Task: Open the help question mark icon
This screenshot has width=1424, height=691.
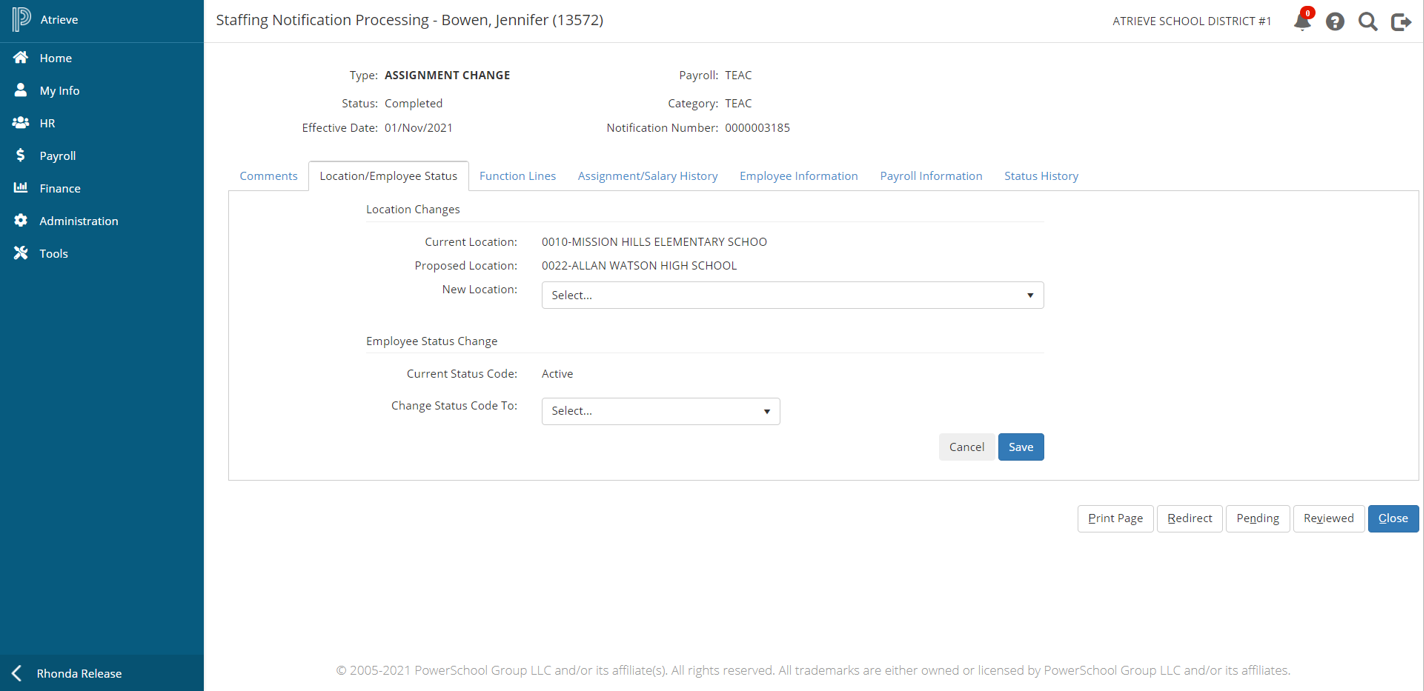Action: tap(1335, 21)
